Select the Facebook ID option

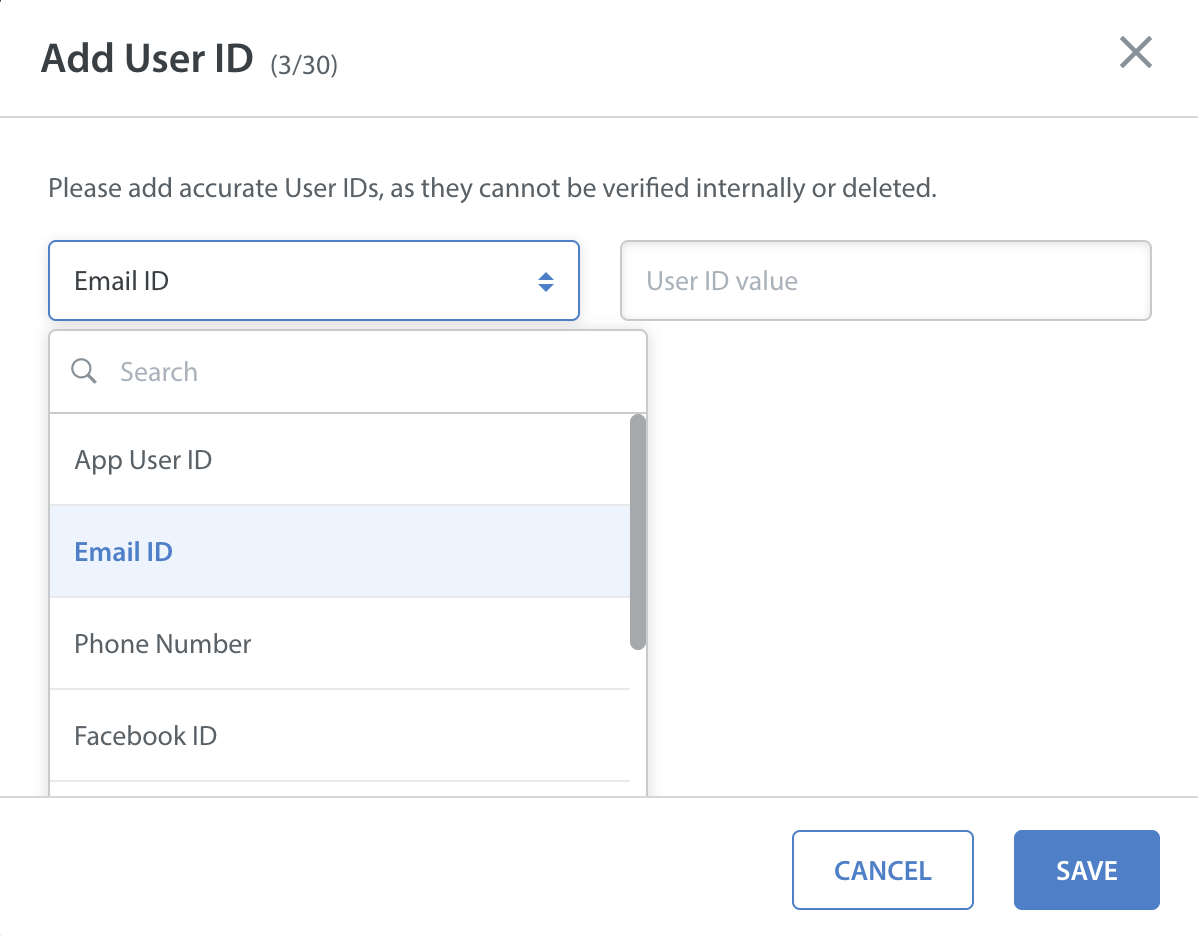(x=146, y=736)
